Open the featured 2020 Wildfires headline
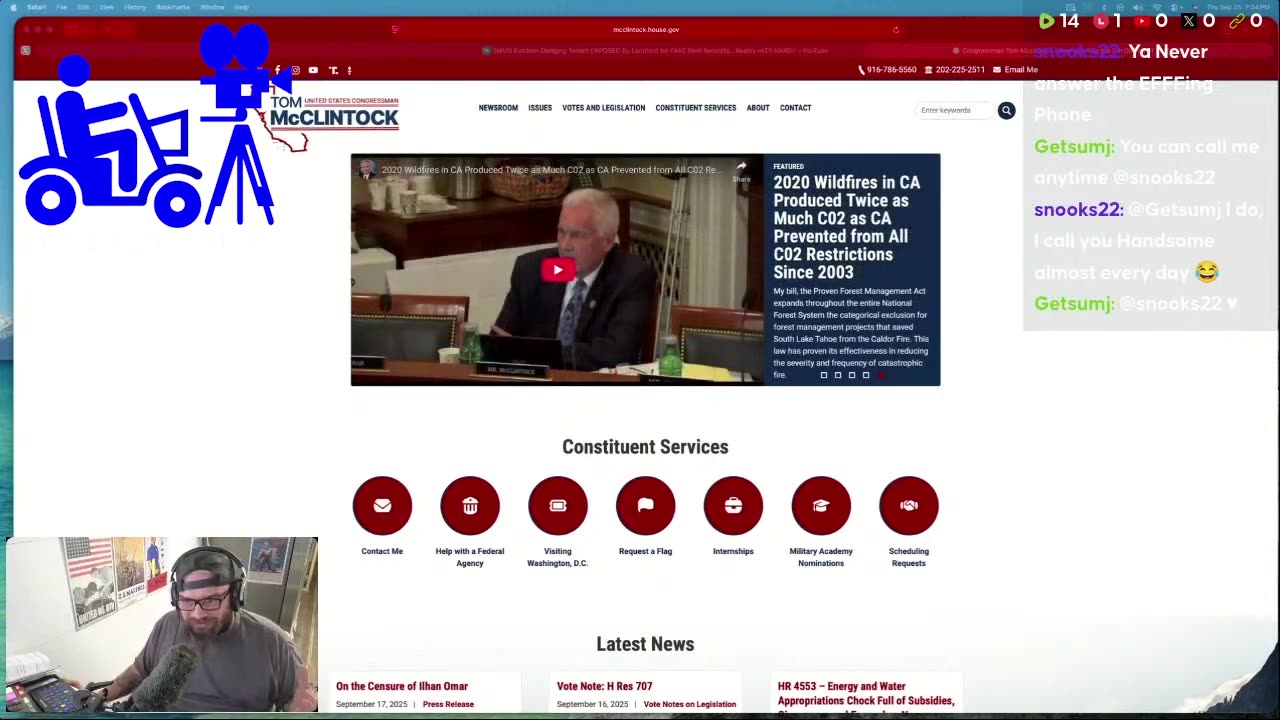 click(x=847, y=227)
